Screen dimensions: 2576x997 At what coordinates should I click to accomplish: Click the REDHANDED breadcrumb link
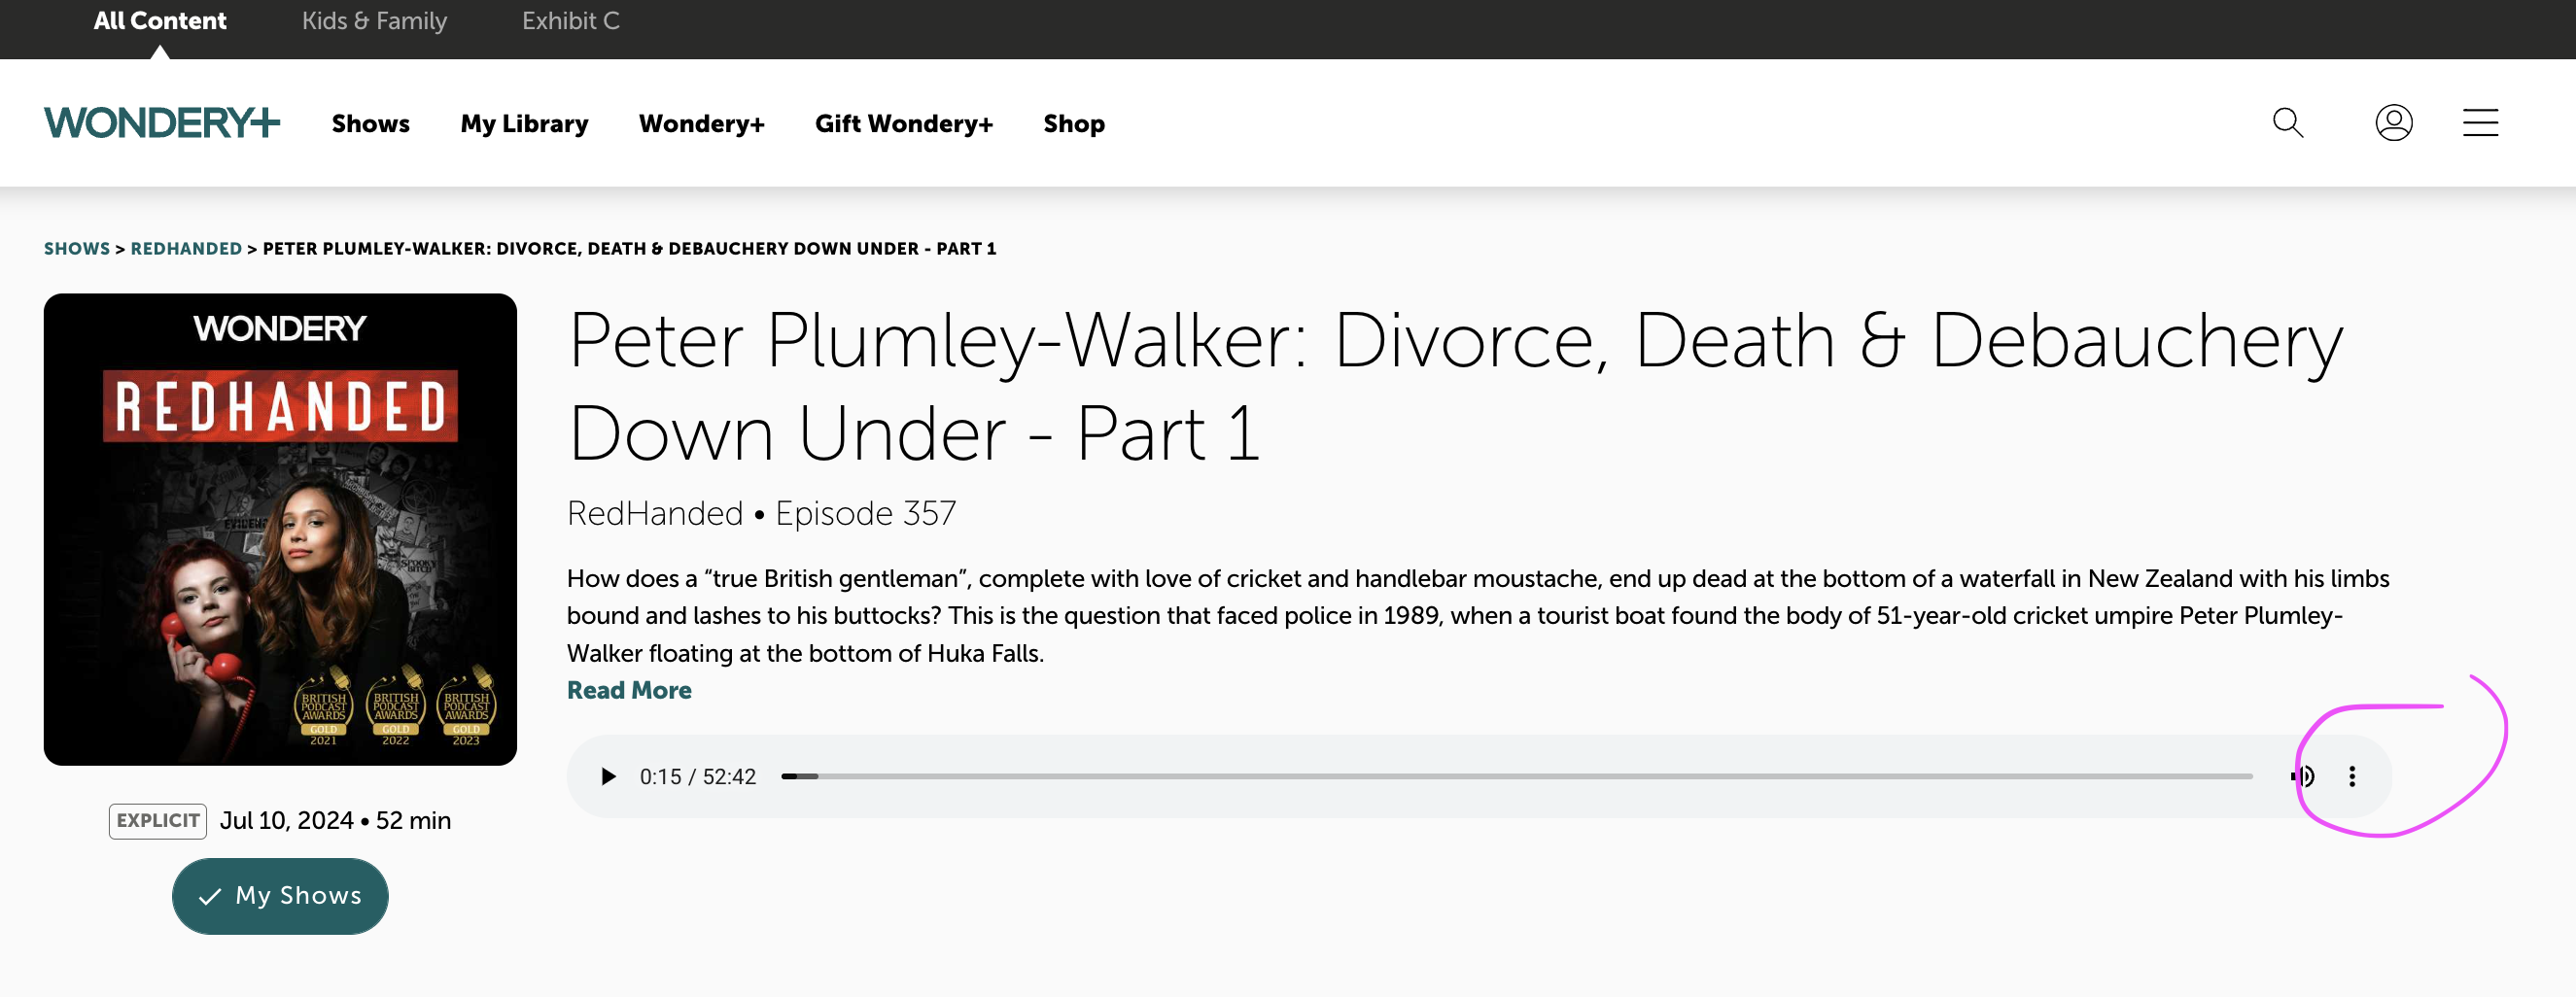coord(186,249)
